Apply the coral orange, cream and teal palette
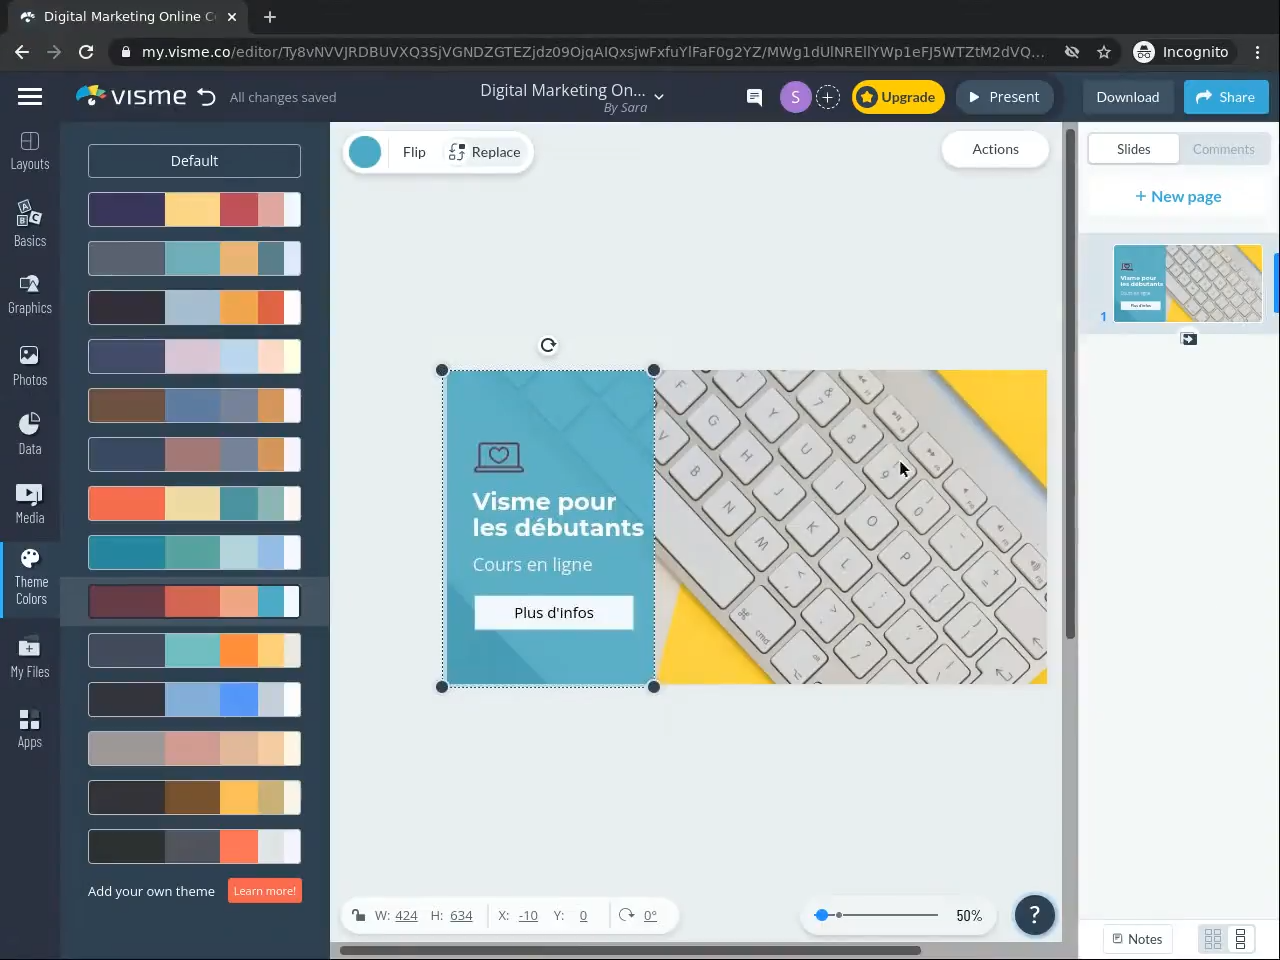The height and width of the screenshot is (960, 1280). (194, 503)
